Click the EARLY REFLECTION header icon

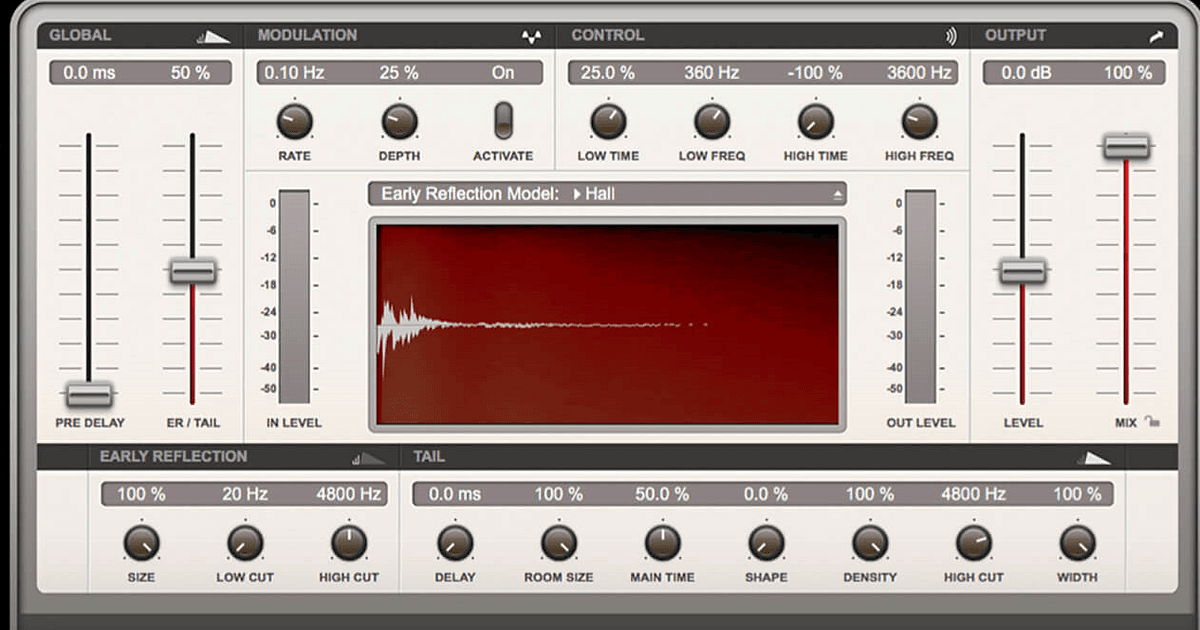[367, 456]
